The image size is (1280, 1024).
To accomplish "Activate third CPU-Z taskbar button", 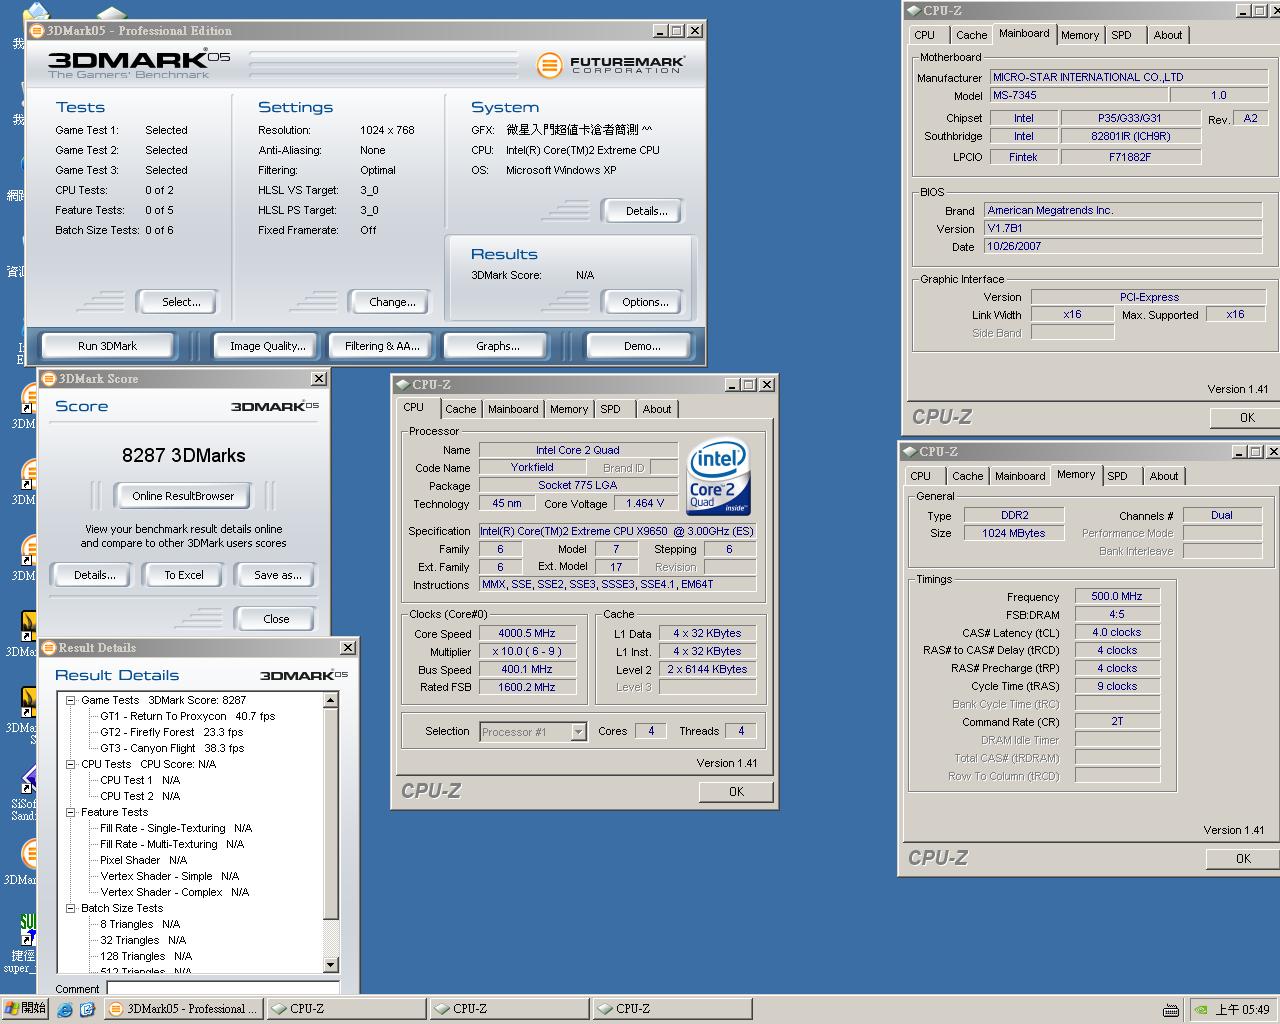I will click(x=672, y=1008).
